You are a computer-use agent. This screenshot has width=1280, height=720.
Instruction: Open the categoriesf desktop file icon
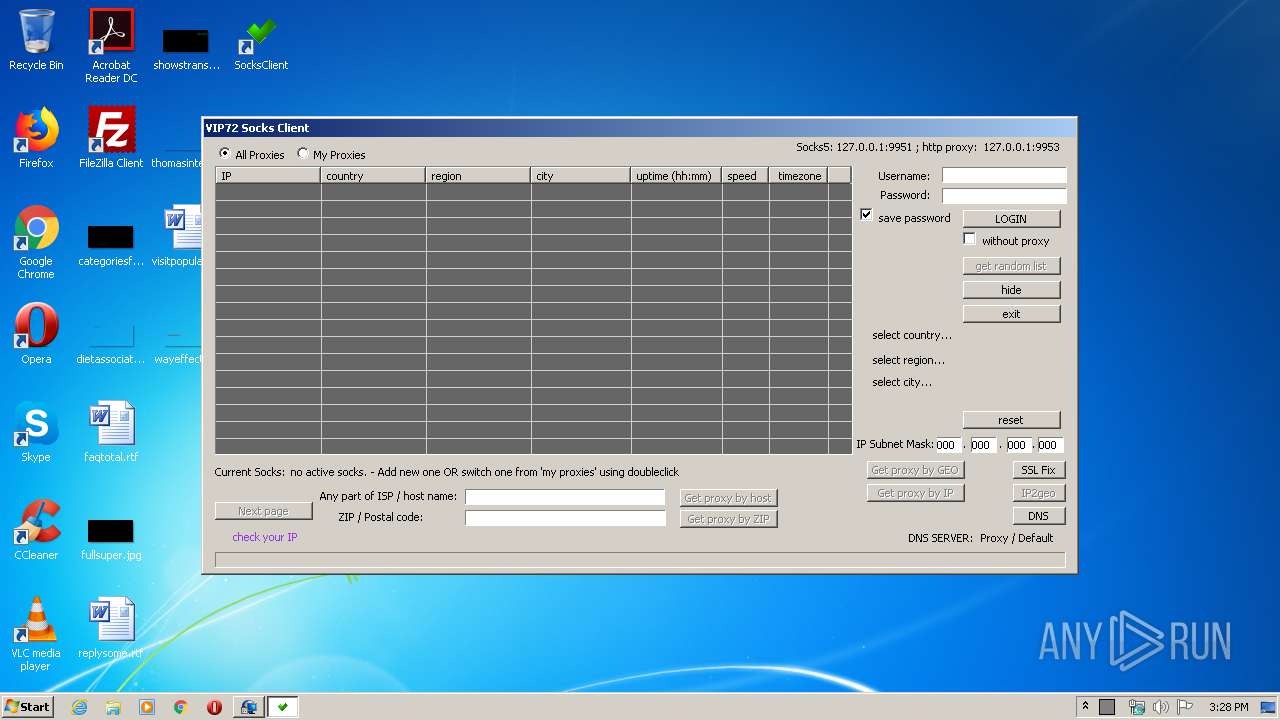(x=111, y=246)
